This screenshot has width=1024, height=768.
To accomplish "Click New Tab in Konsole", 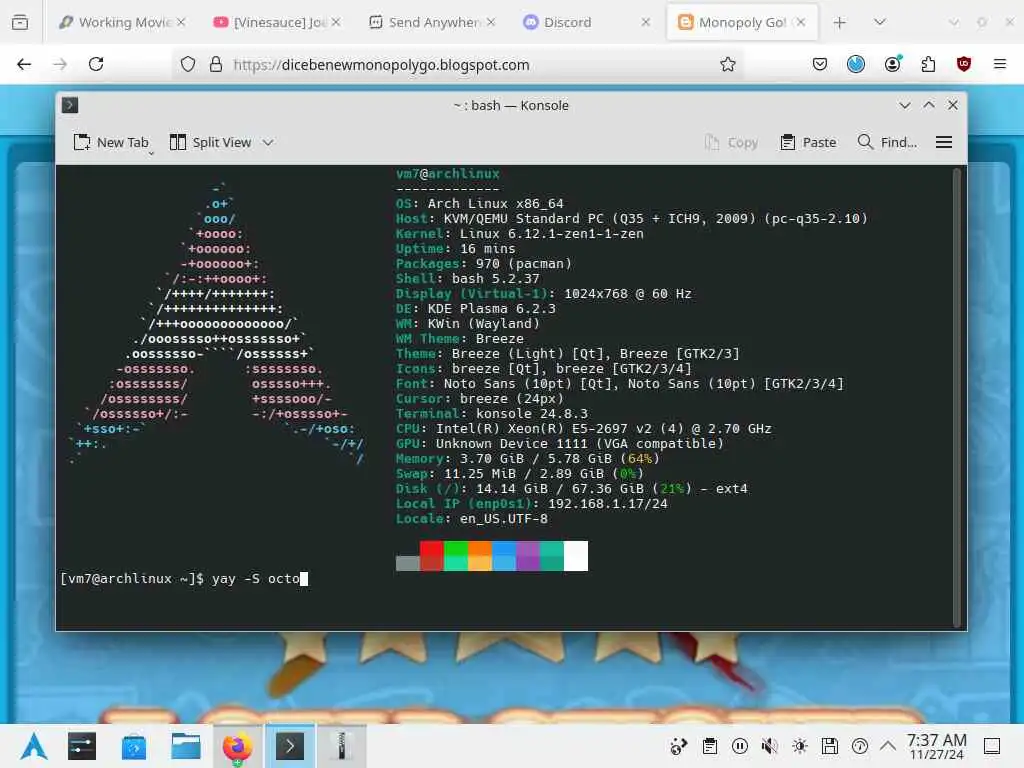I will (x=111, y=142).
